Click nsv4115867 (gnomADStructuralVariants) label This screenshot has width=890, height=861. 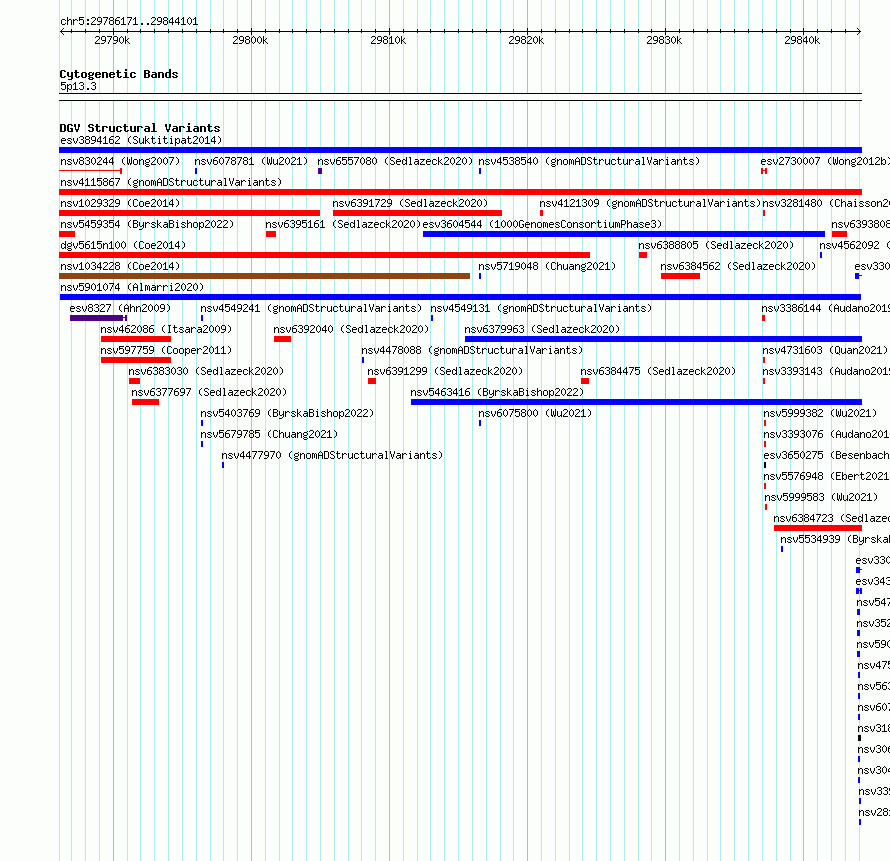171,182
